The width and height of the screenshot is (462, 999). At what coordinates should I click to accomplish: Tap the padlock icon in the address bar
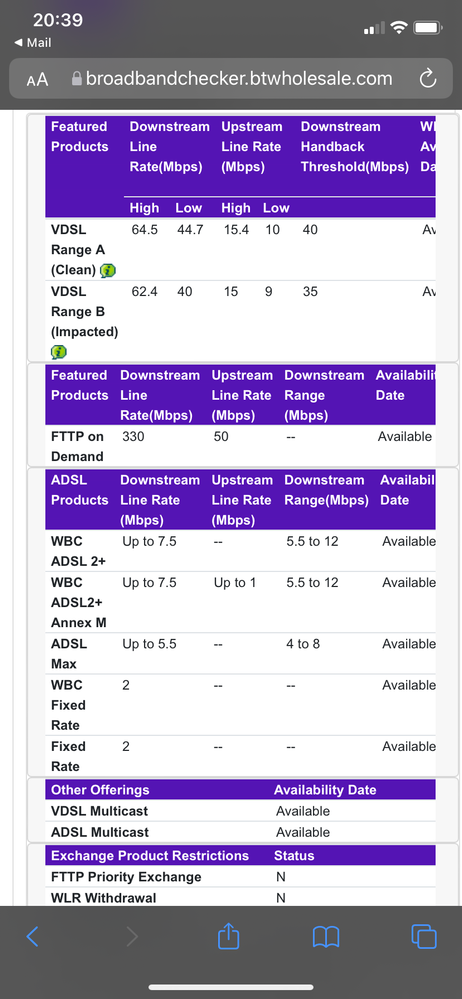point(76,79)
